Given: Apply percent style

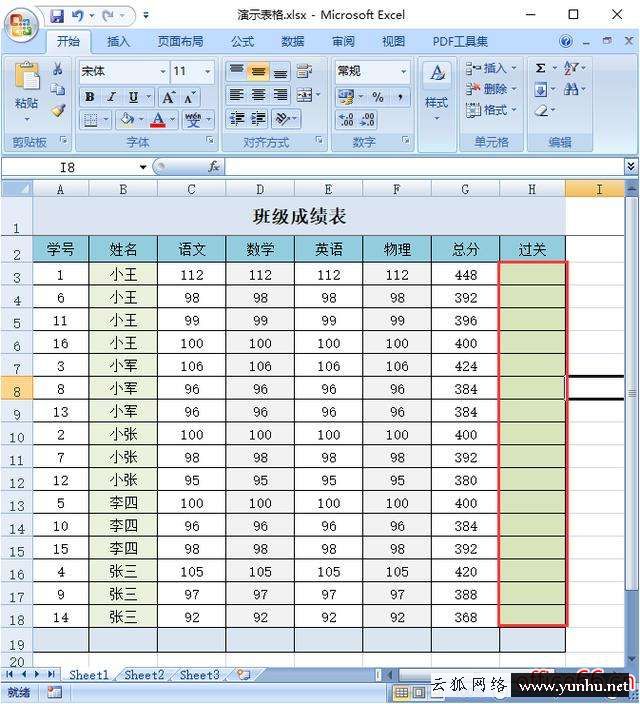Looking at the screenshot, I should (378, 97).
